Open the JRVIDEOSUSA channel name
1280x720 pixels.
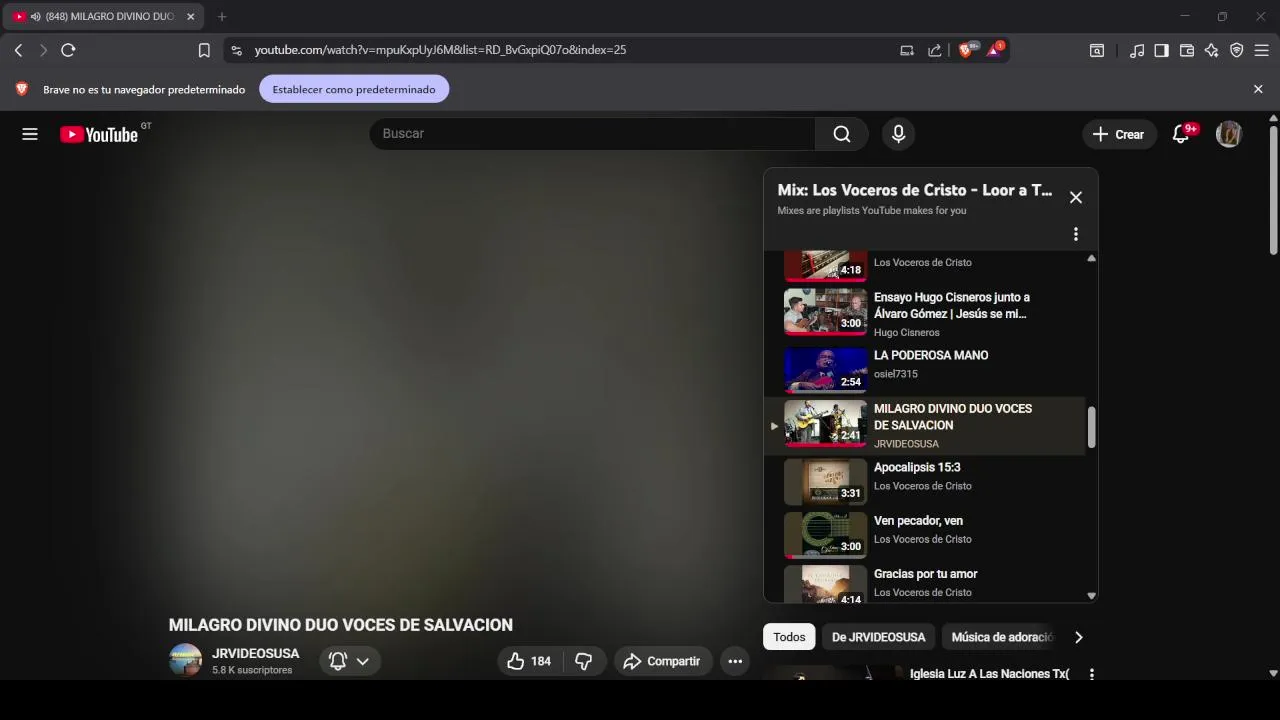(x=255, y=653)
